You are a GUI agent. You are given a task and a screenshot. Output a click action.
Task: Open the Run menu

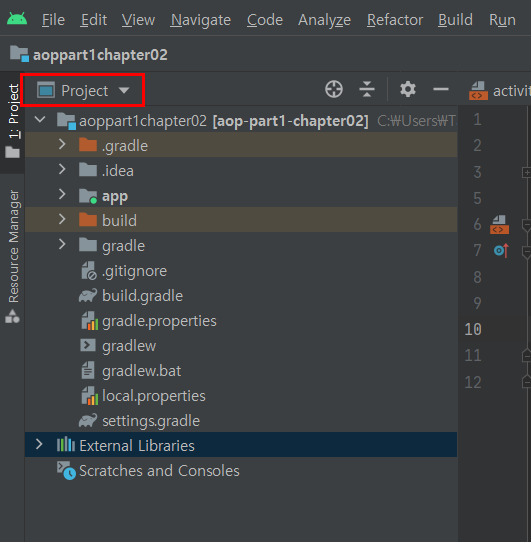[502, 20]
